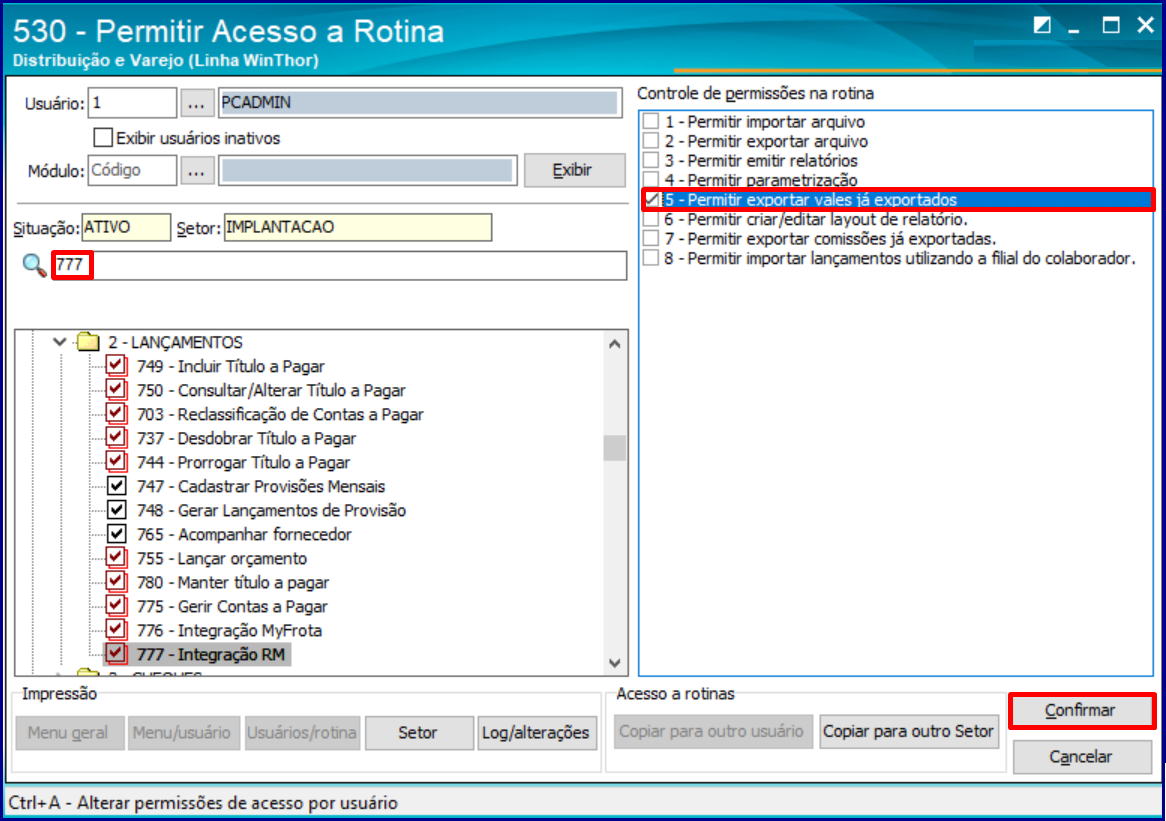The height and width of the screenshot is (821, 1166).
Task: Toggle checkbox for 749 - Incluir Título a Pagar
Action: (116, 365)
